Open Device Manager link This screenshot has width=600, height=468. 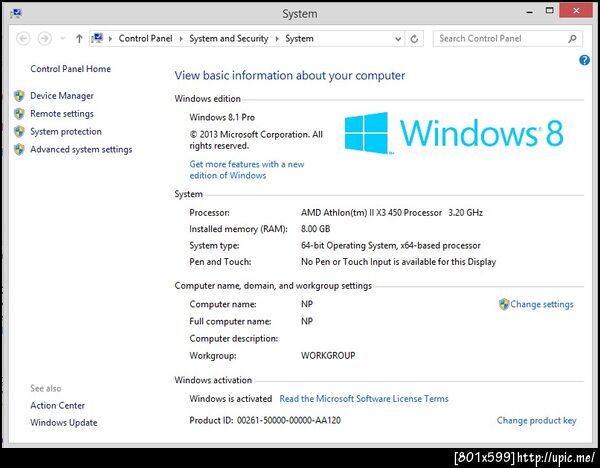[62, 96]
